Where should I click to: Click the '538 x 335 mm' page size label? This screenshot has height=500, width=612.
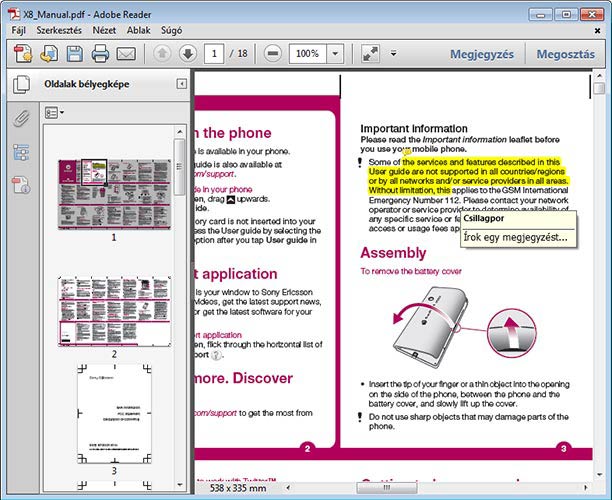click(x=238, y=488)
